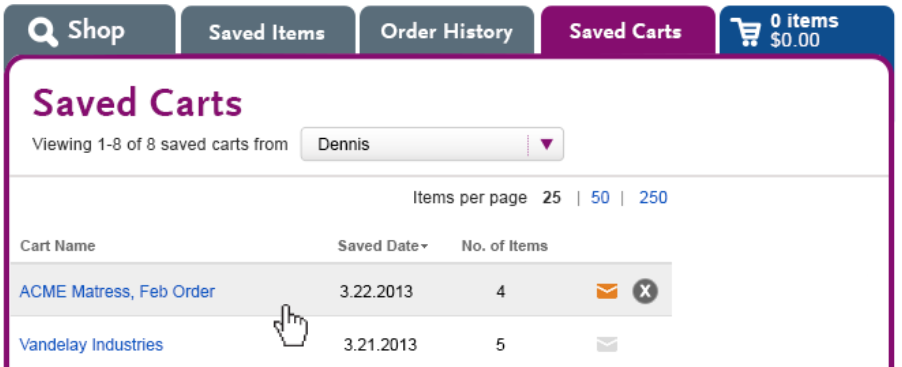The height and width of the screenshot is (367, 902).
Task: Open ACME Matress, Feb Order cart
Action: [117, 292]
